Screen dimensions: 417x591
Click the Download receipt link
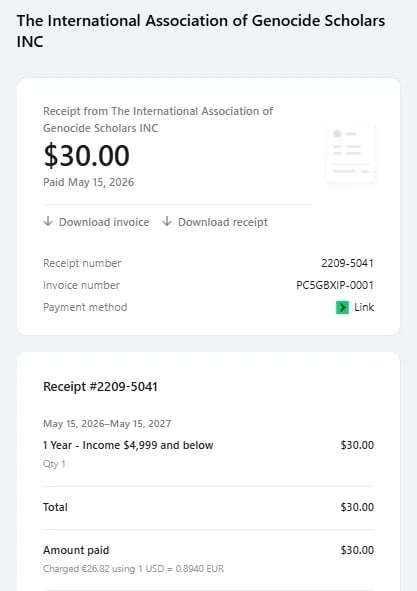point(215,222)
